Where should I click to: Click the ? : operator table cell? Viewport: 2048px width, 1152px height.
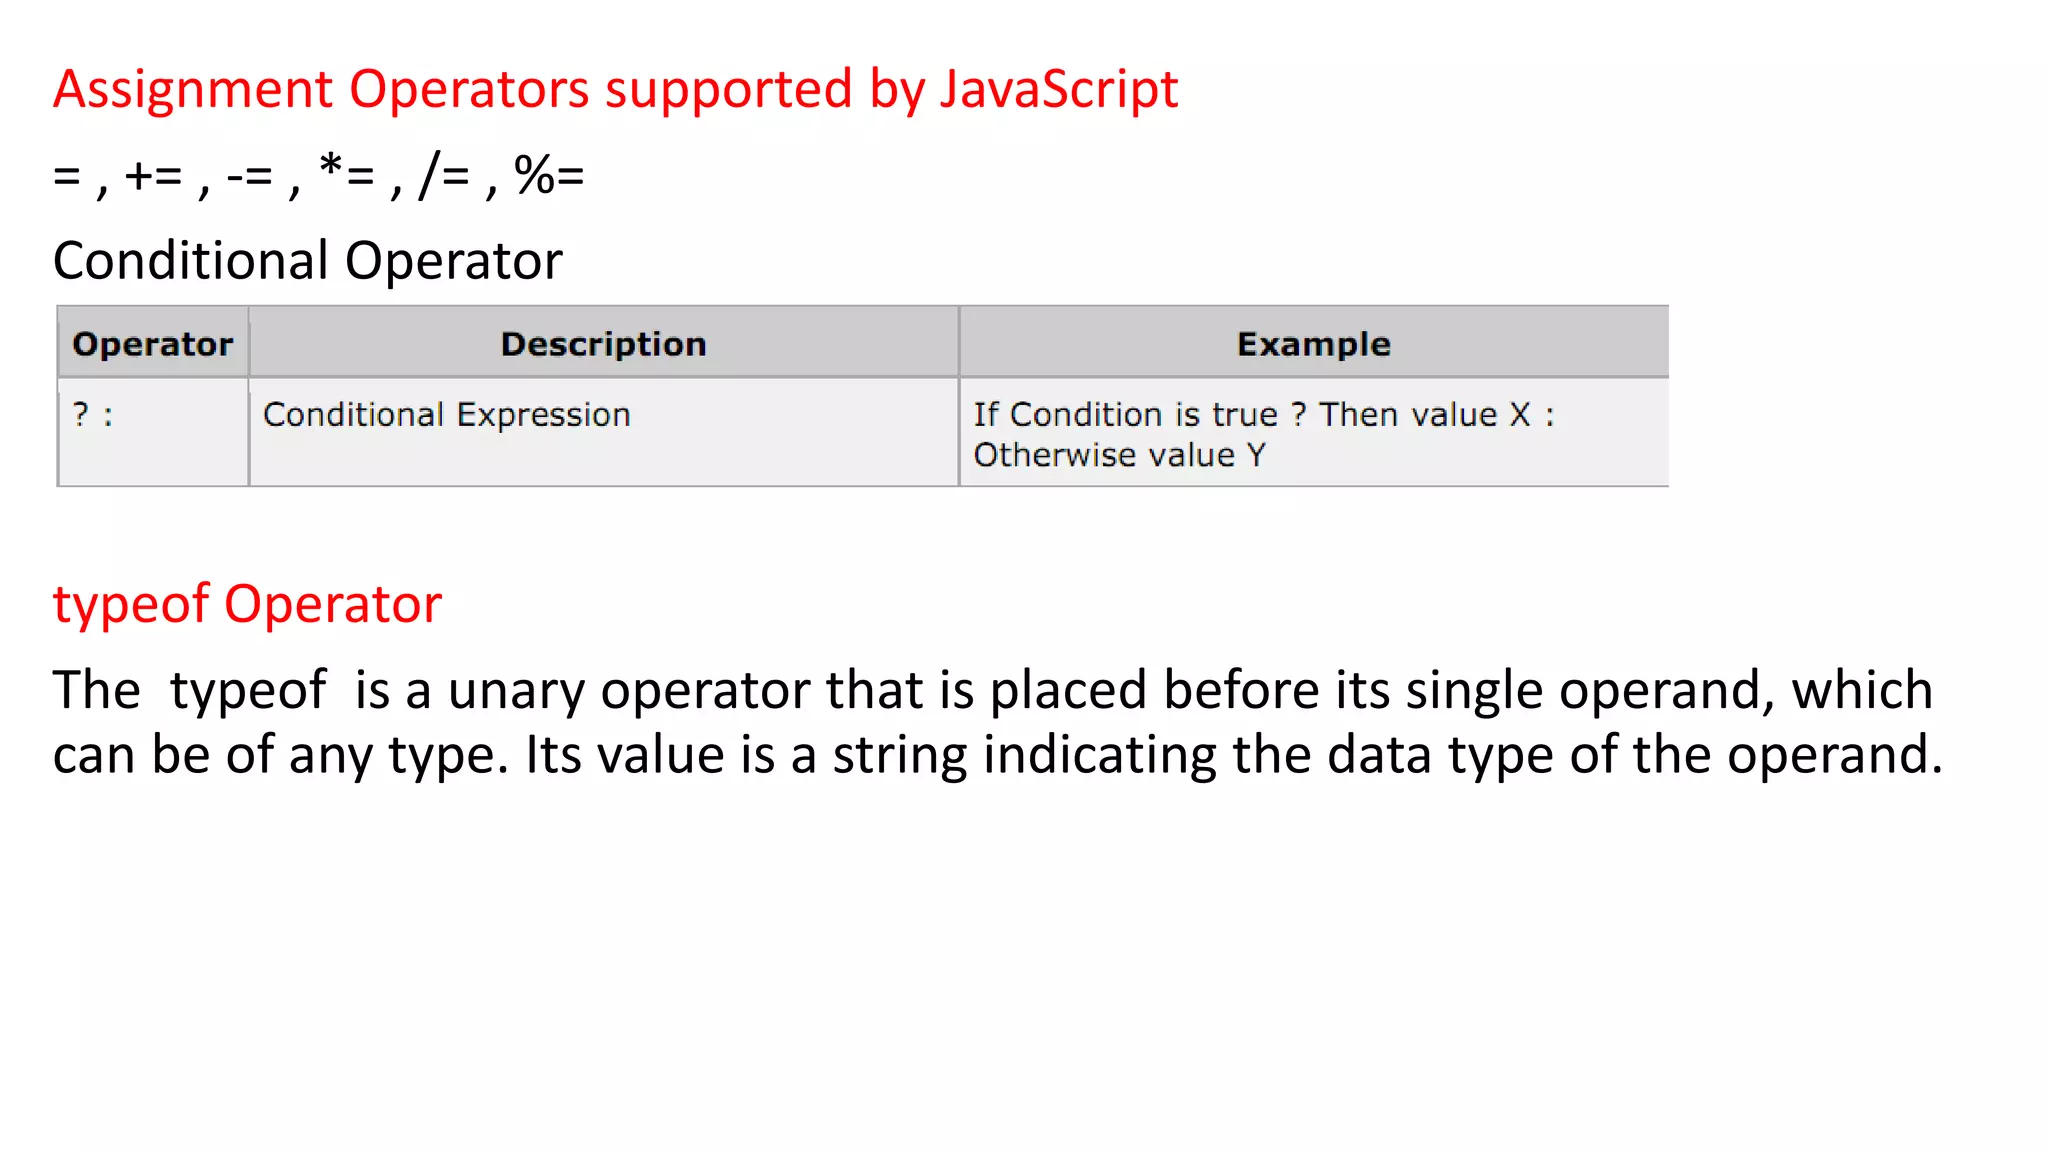(x=93, y=414)
